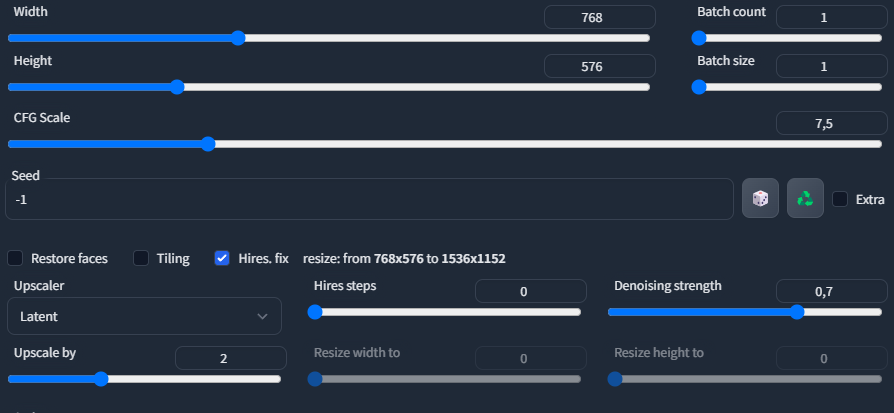The image size is (894, 413).
Task: Open the Upscaler dropdown showing Latent
Action: tap(144, 316)
